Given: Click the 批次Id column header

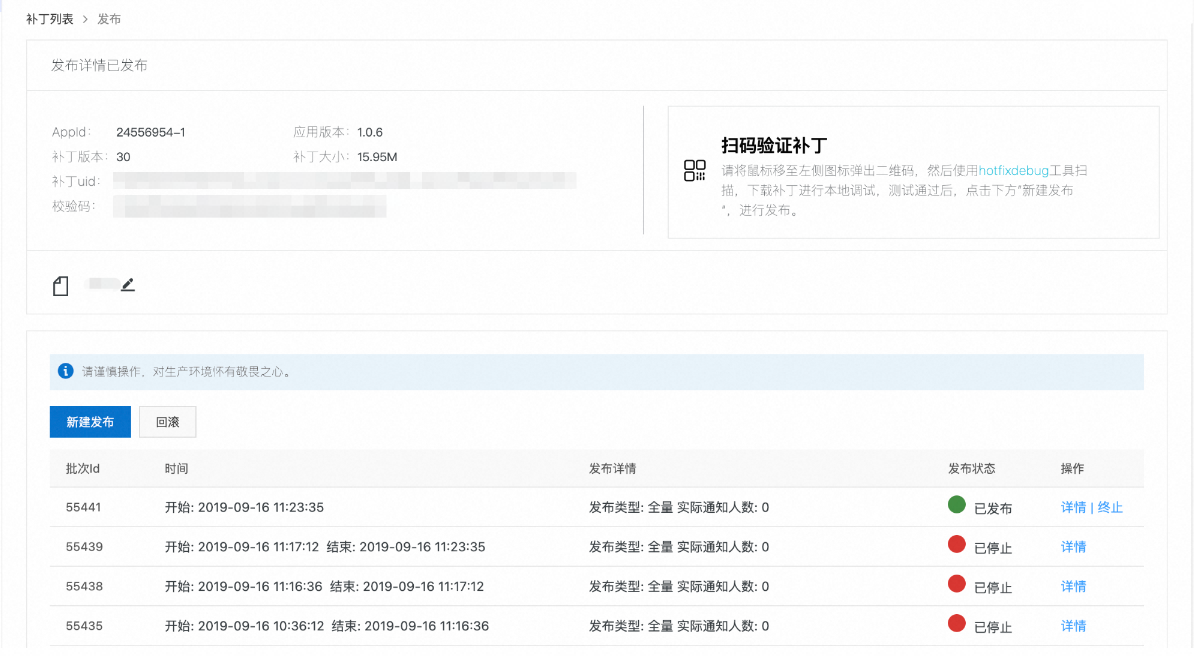Looking at the screenshot, I should pos(82,469).
